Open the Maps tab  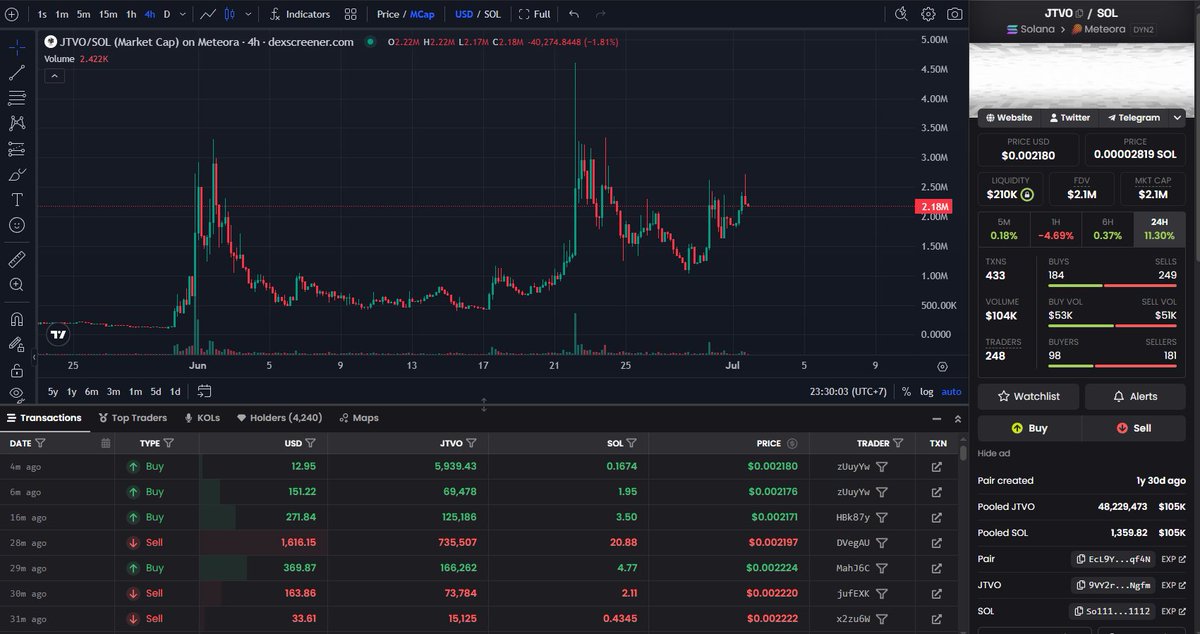click(359, 418)
